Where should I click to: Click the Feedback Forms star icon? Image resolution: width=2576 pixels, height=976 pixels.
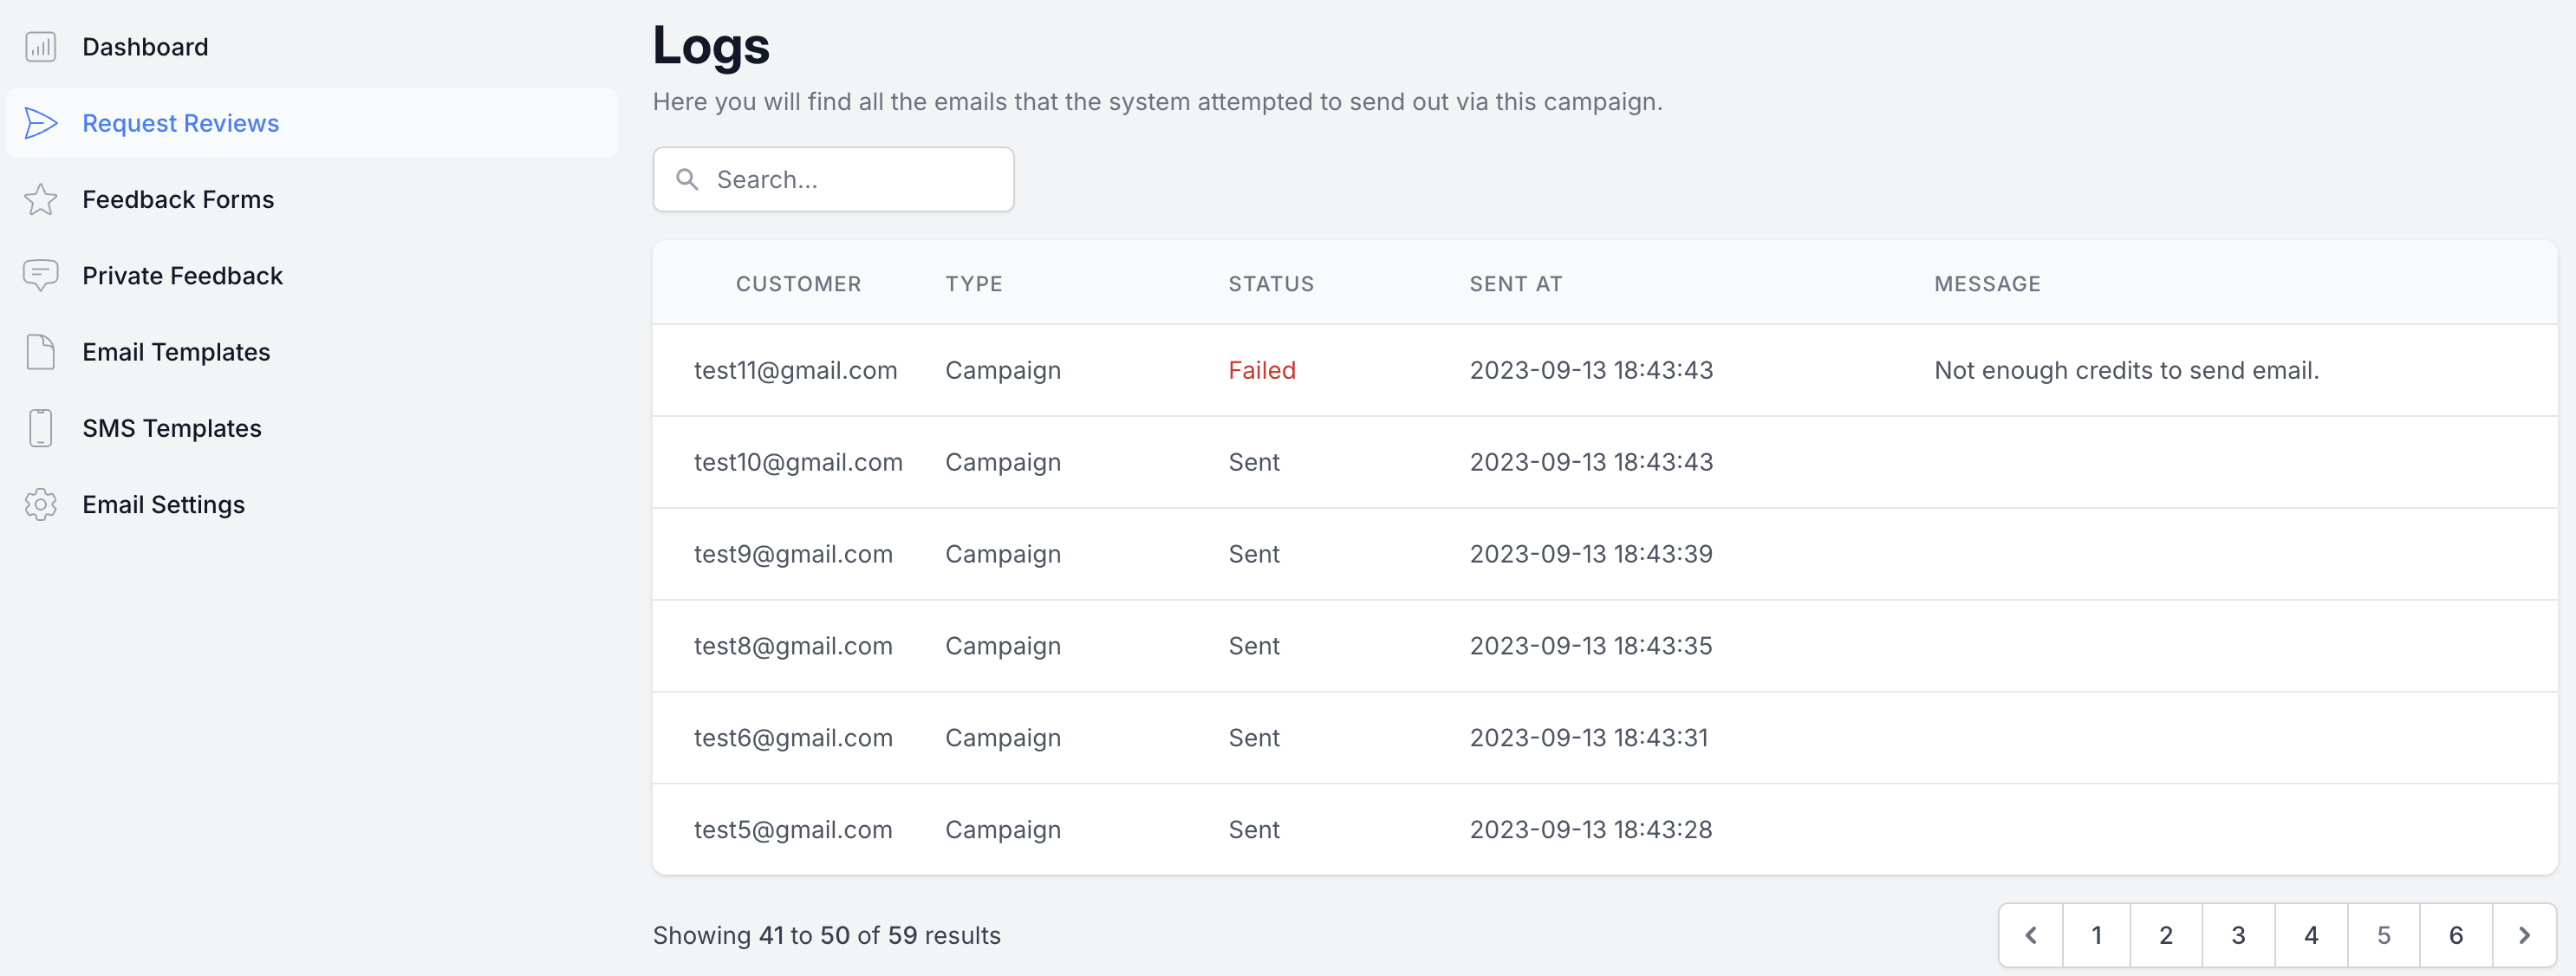point(40,200)
